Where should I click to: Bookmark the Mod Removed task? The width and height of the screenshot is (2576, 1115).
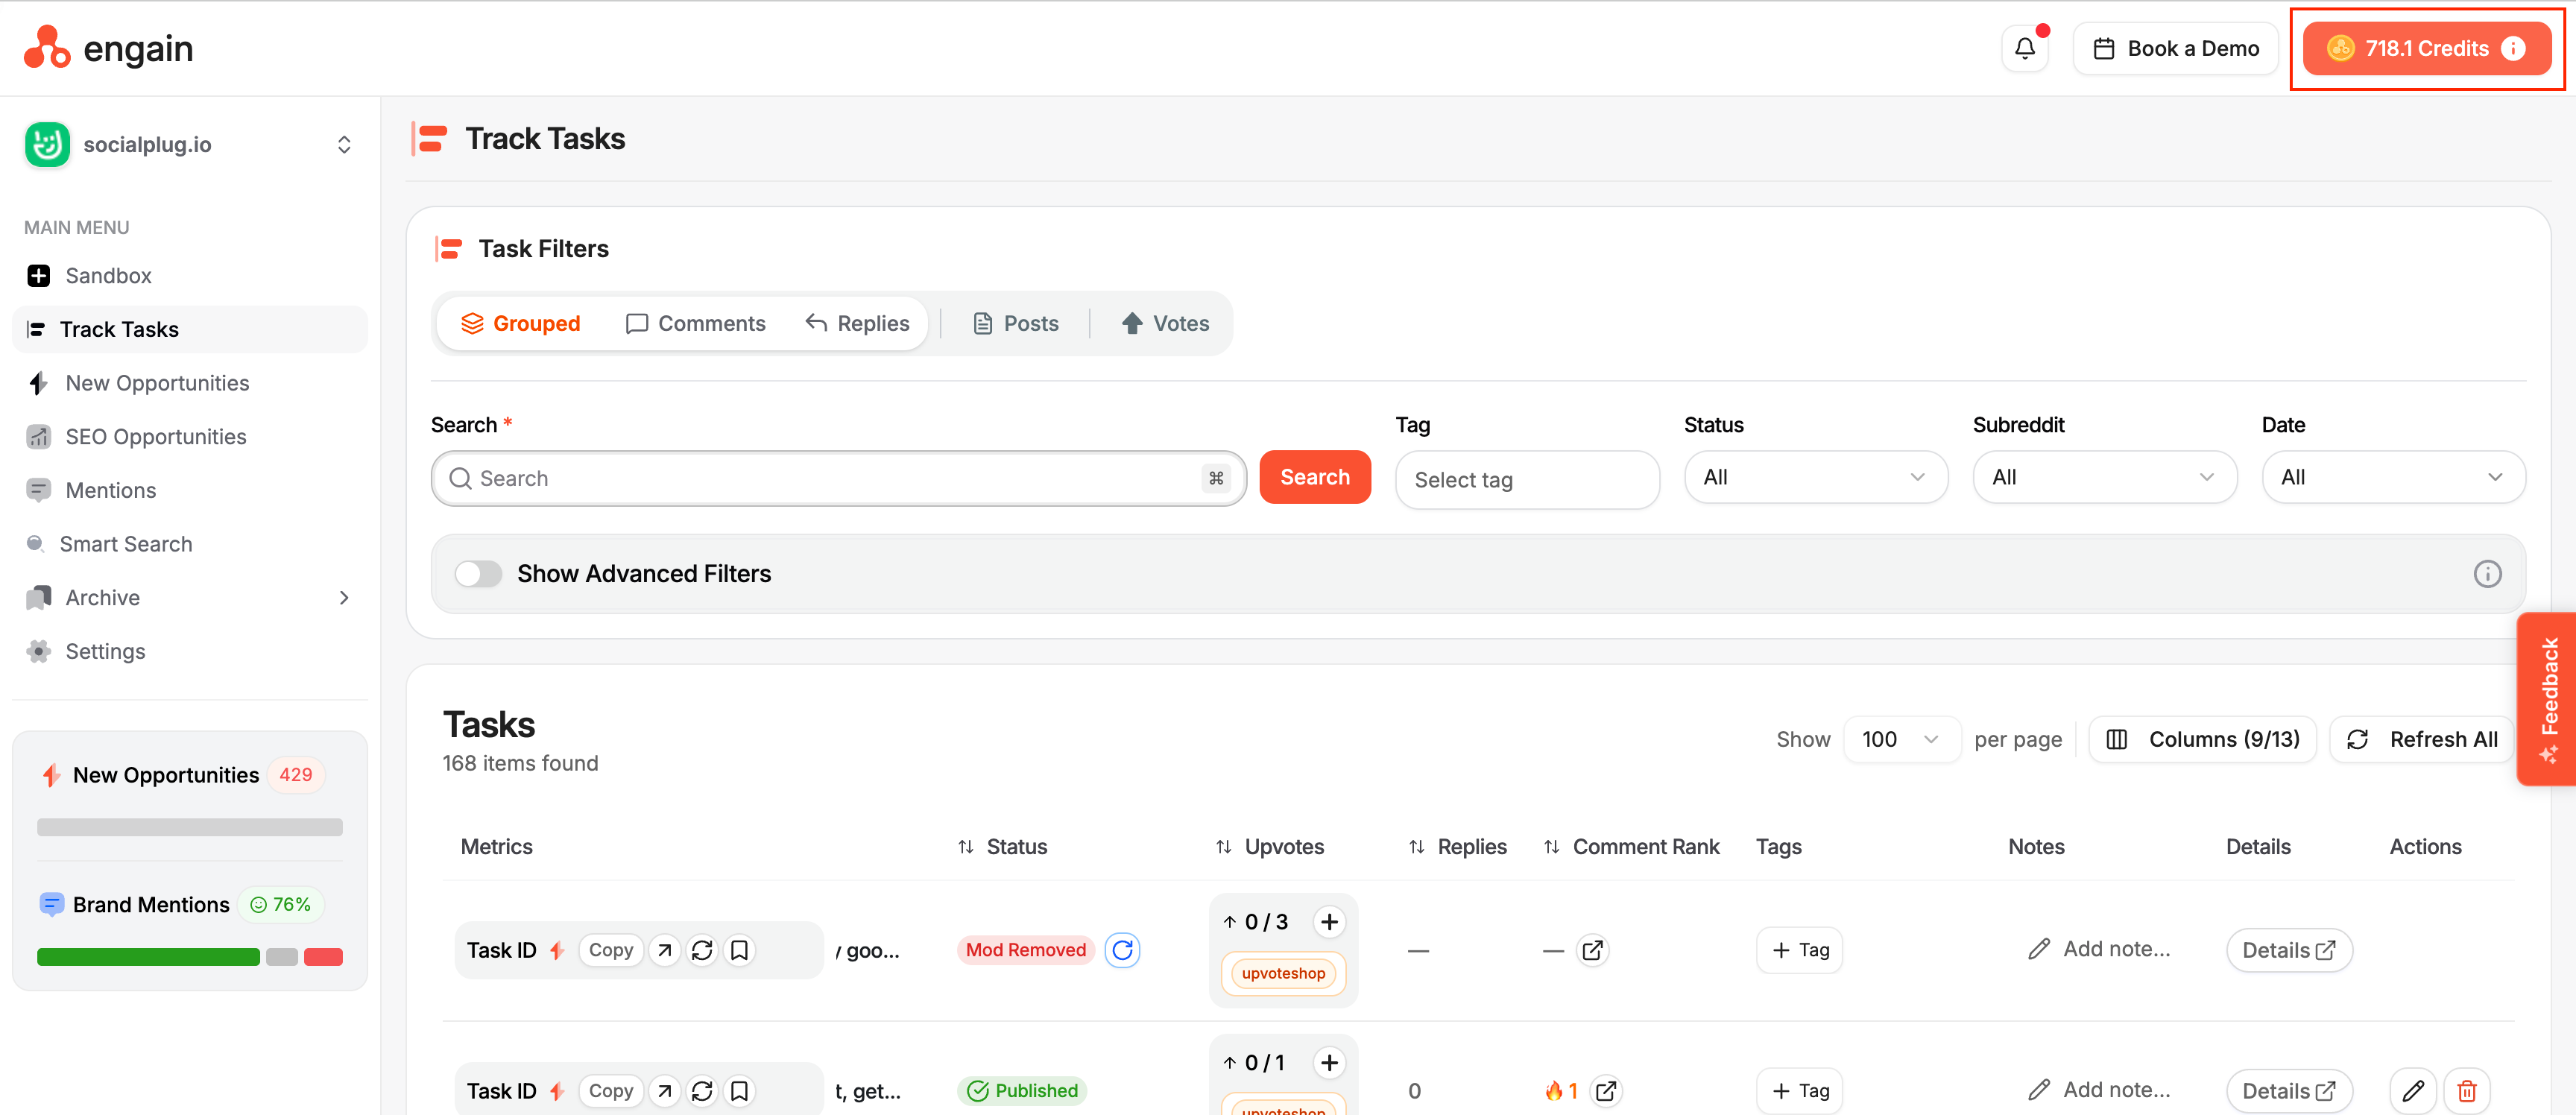click(739, 950)
